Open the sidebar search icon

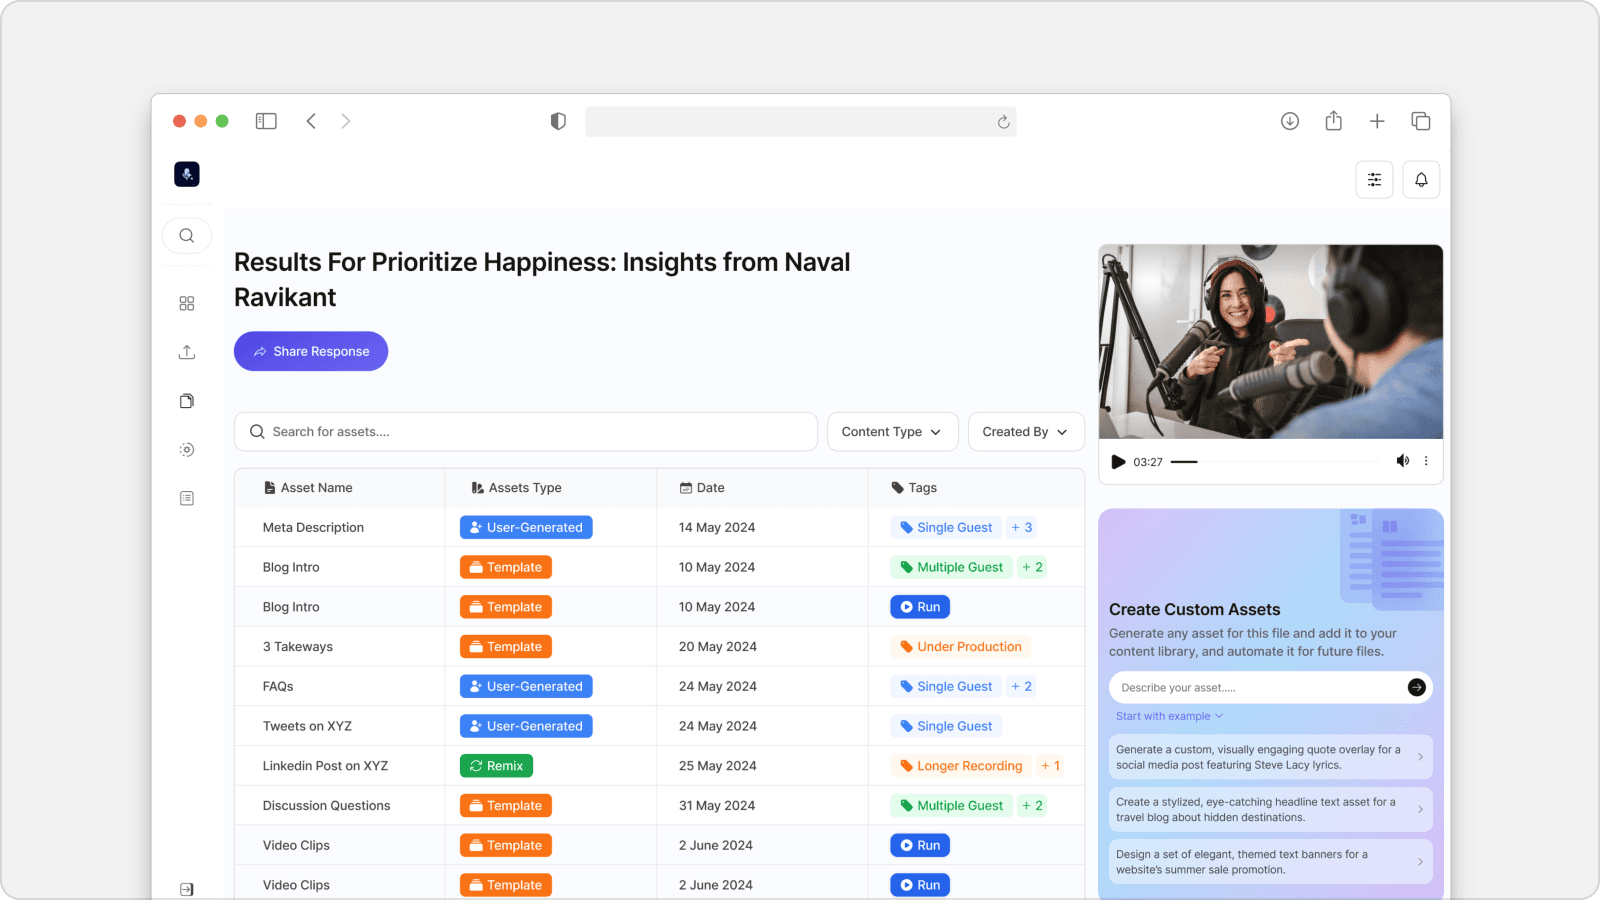[187, 236]
